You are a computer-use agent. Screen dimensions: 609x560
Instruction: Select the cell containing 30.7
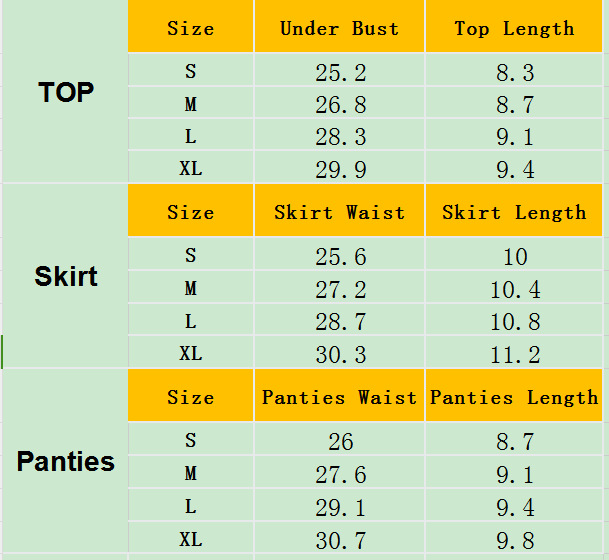[340, 540]
